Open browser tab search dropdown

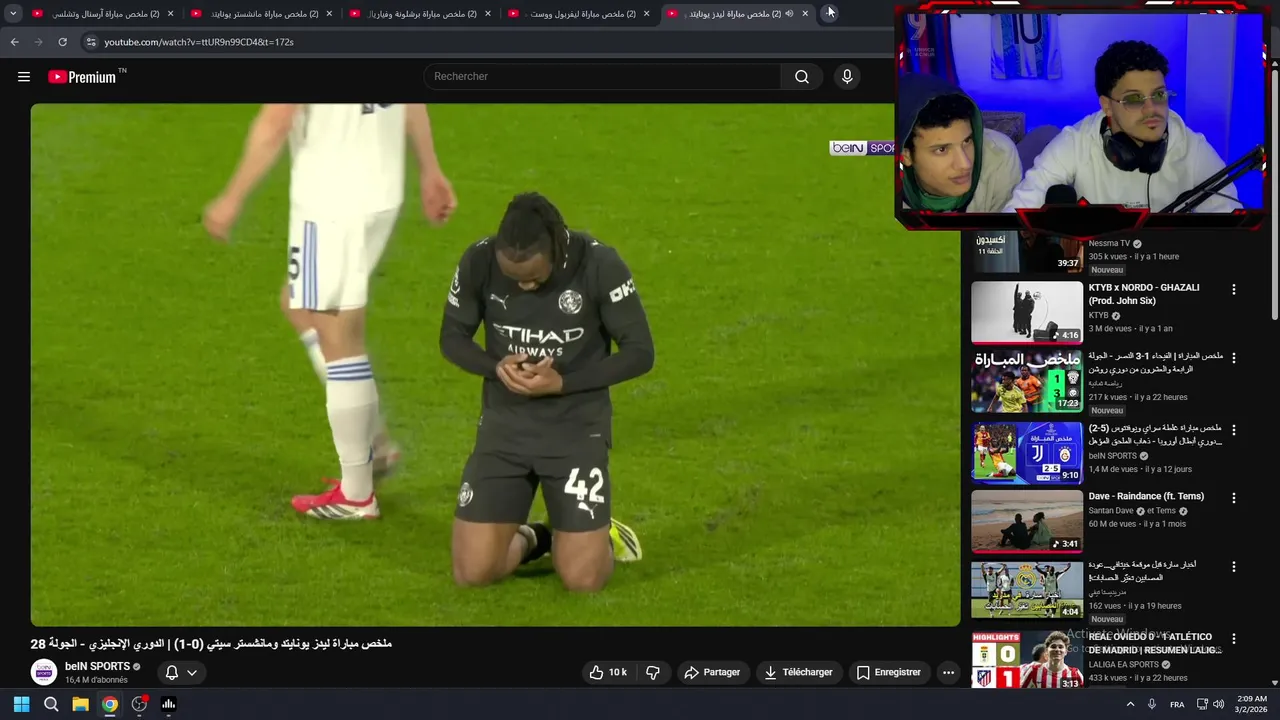13,13
